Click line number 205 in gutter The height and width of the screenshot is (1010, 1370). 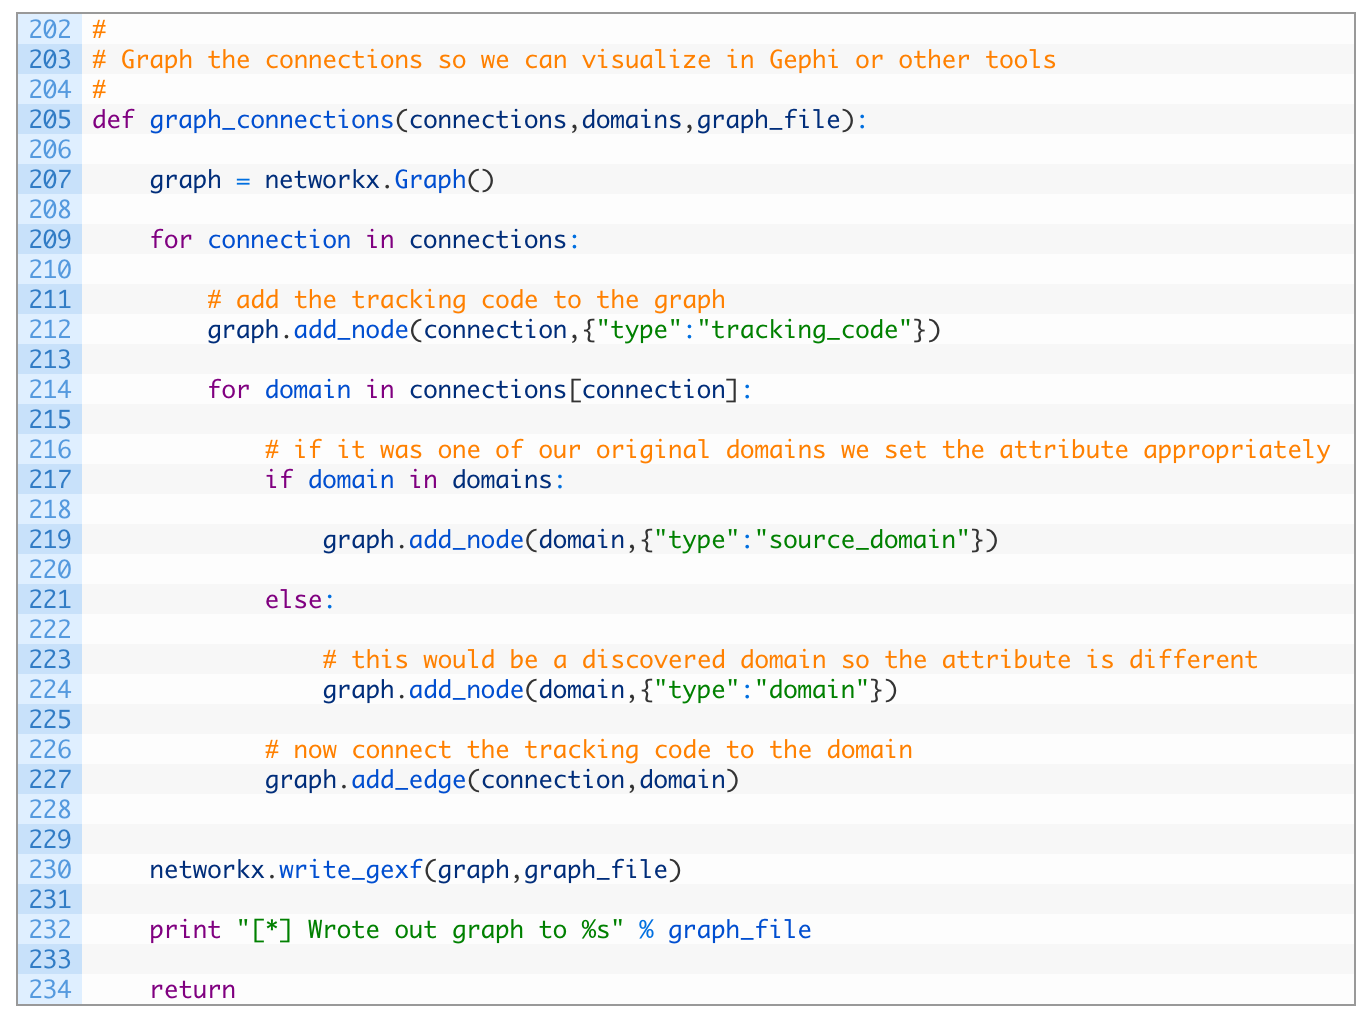[50, 120]
